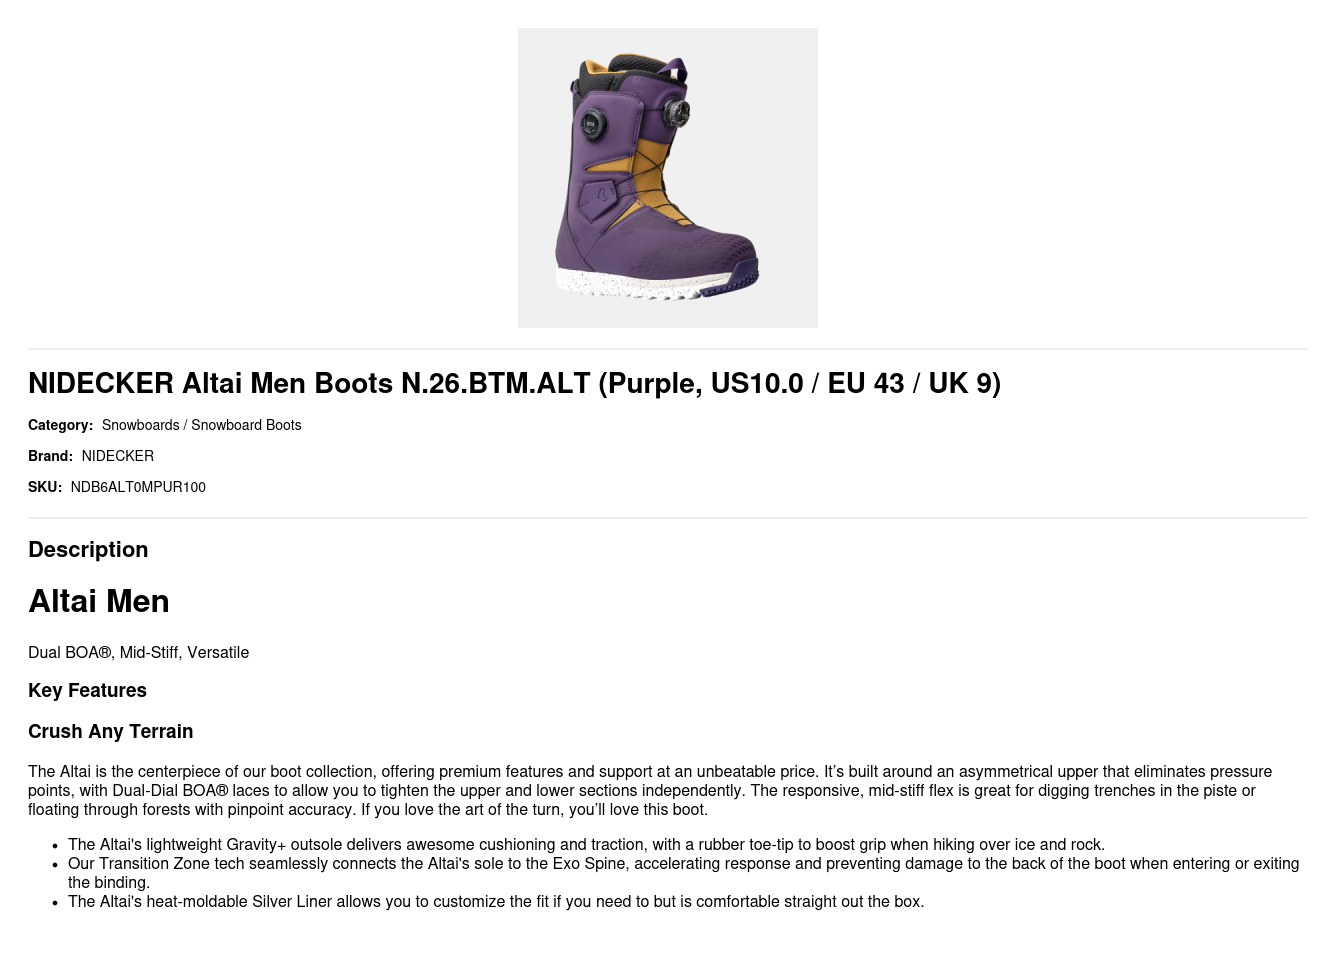Viewport: 1328px width, 957px height.
Task: Click the SKU label
Action: tap(44, 487)
